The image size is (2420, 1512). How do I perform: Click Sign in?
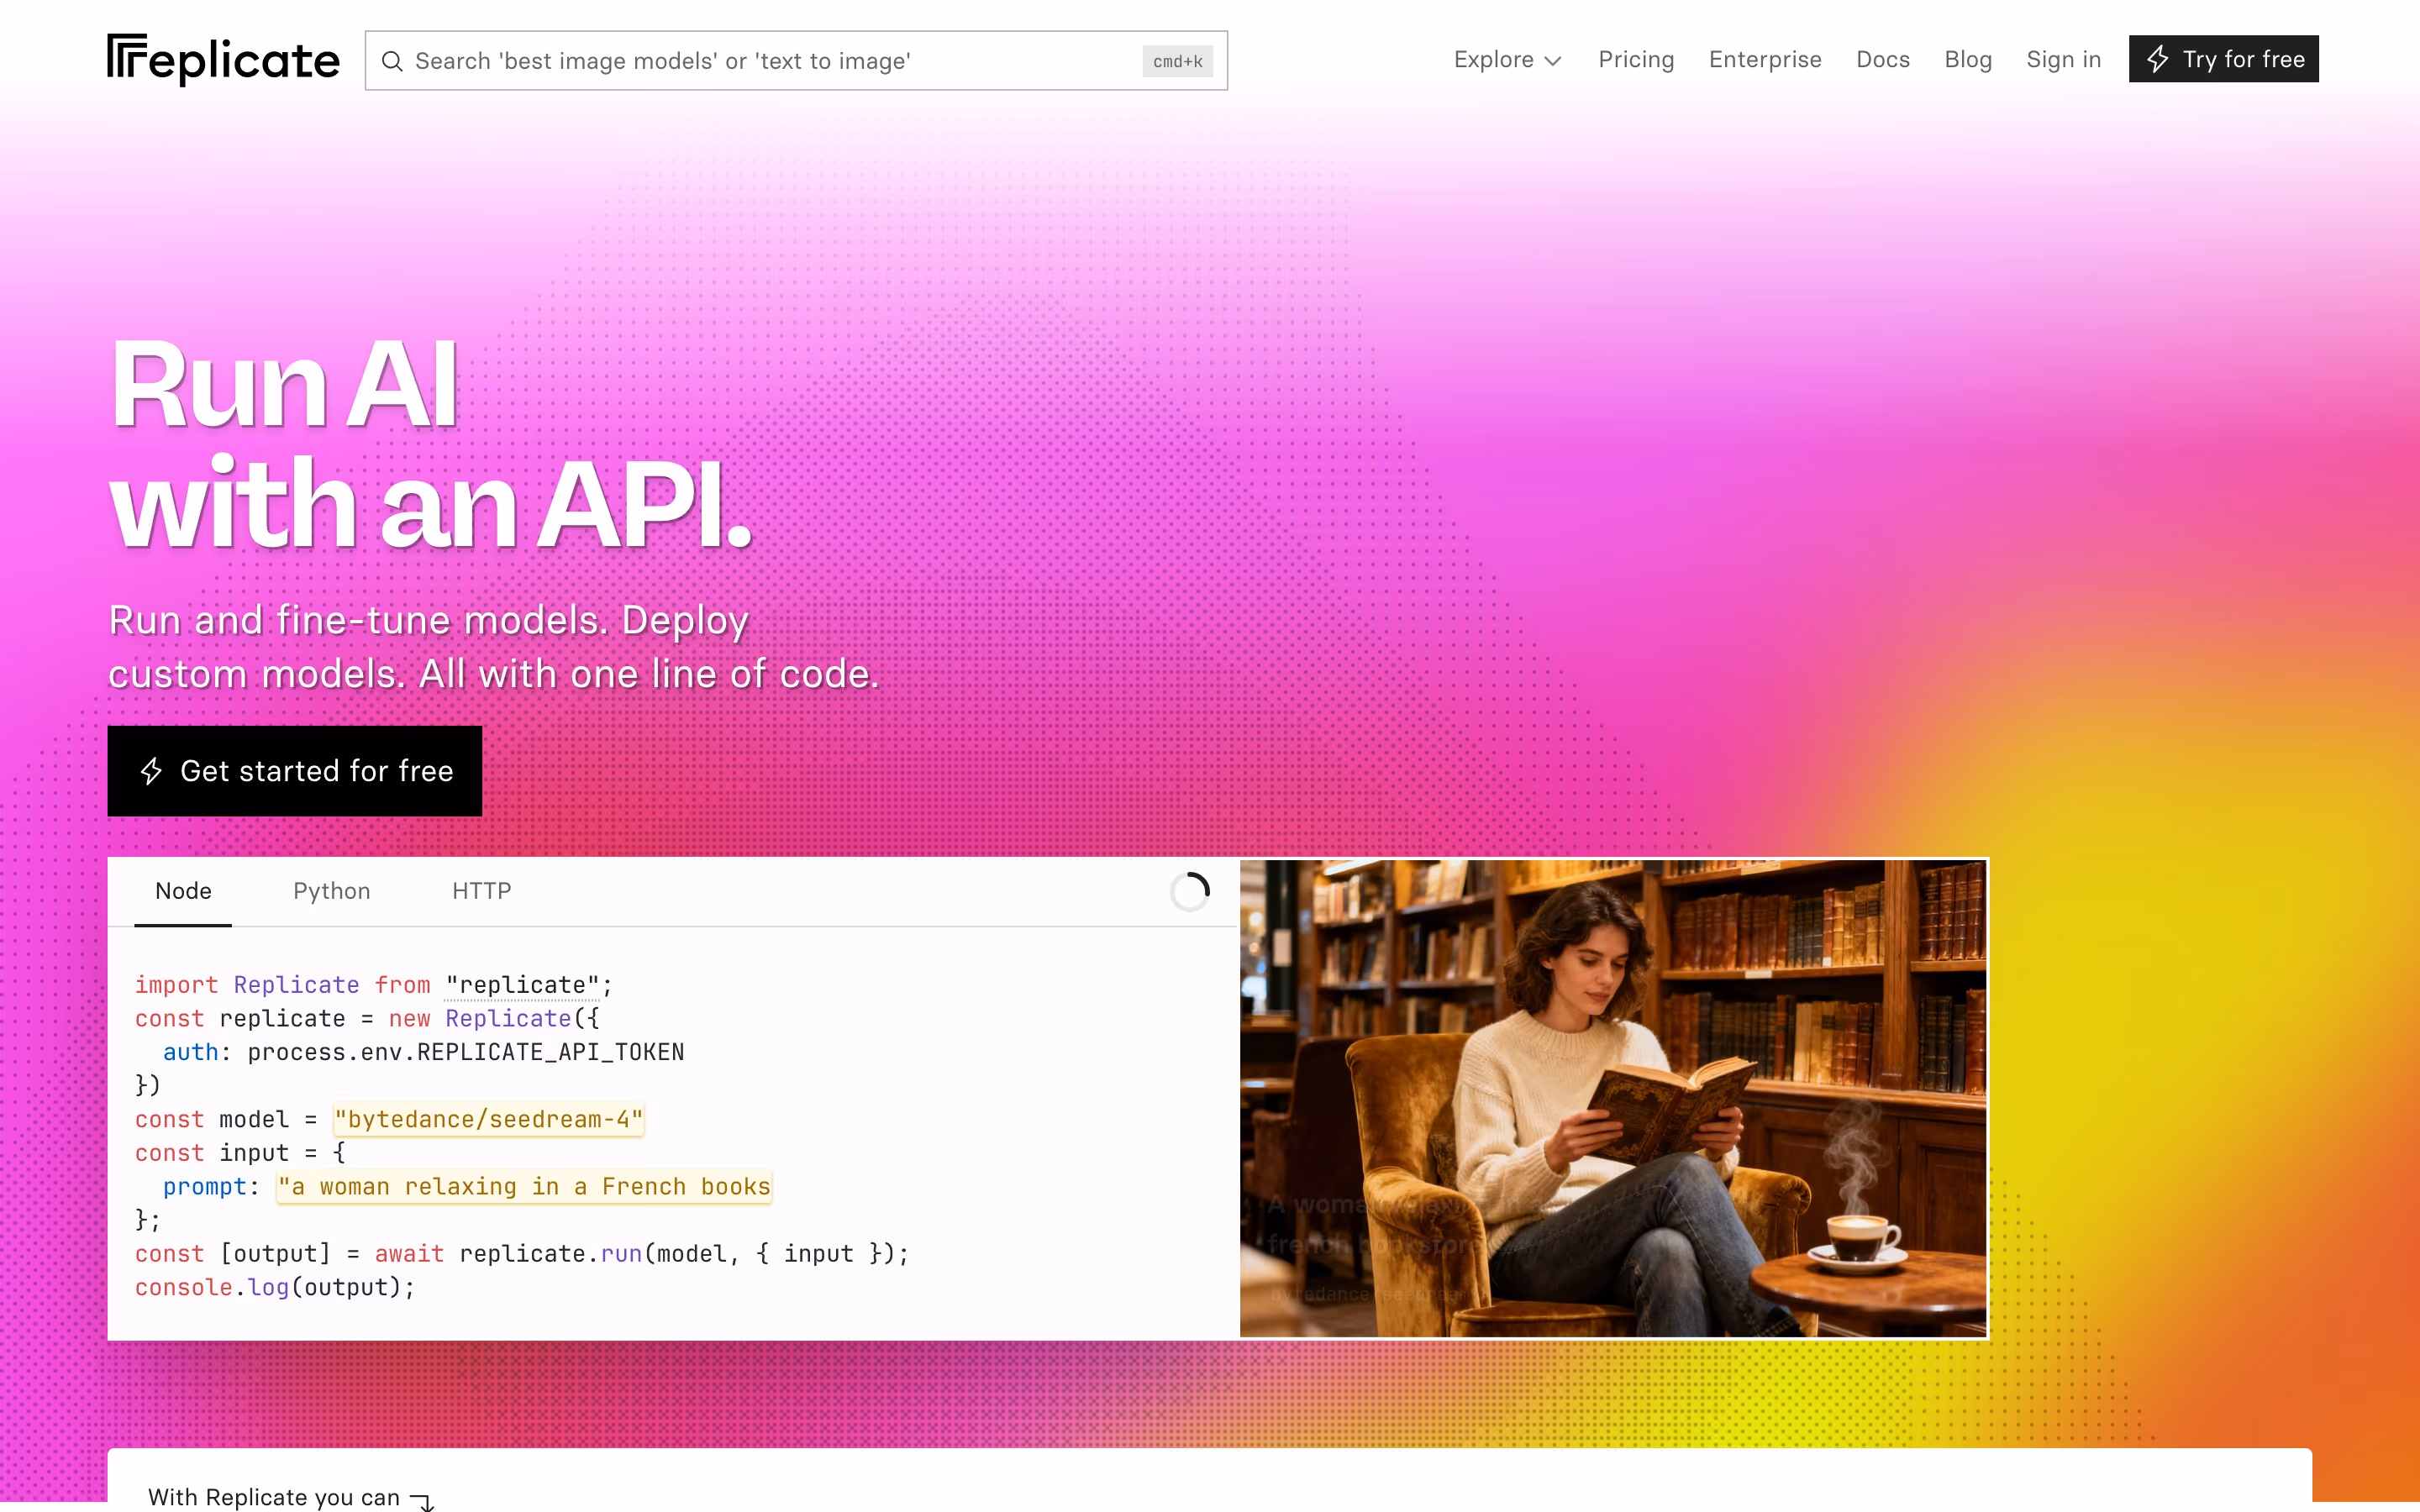pos(2063,60)
